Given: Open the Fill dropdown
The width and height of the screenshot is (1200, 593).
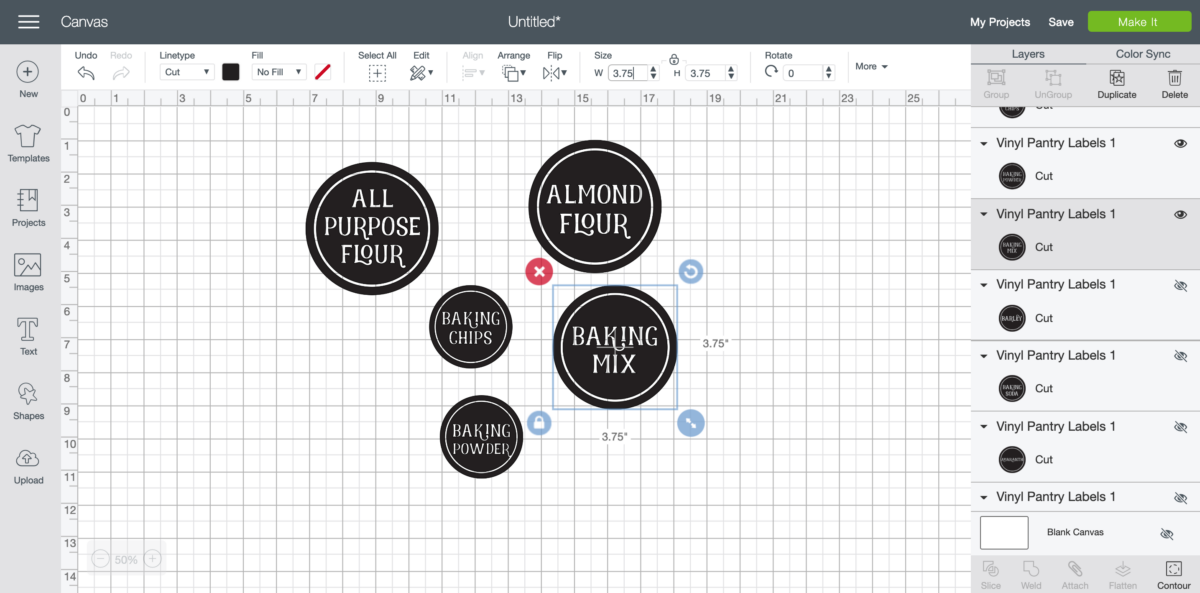Looking at the screenshot, I should 277,71.
